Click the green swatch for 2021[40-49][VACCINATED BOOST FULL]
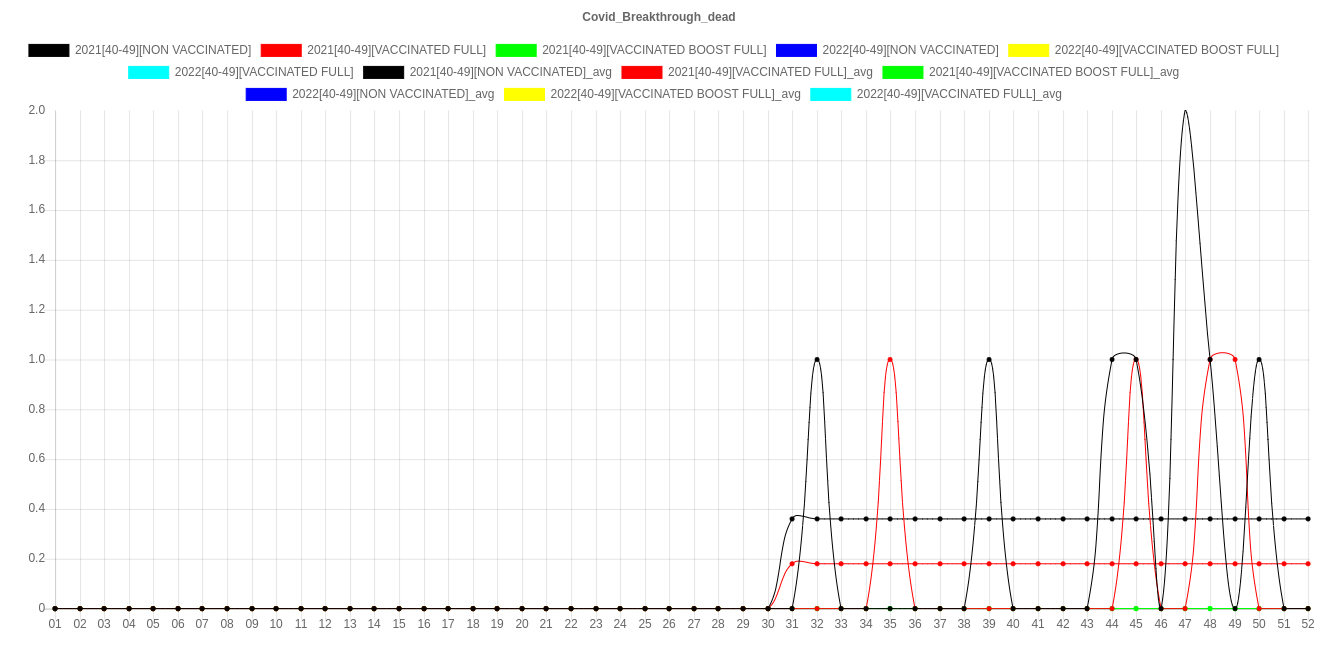 pyautogui.click(x=515, y=50)
